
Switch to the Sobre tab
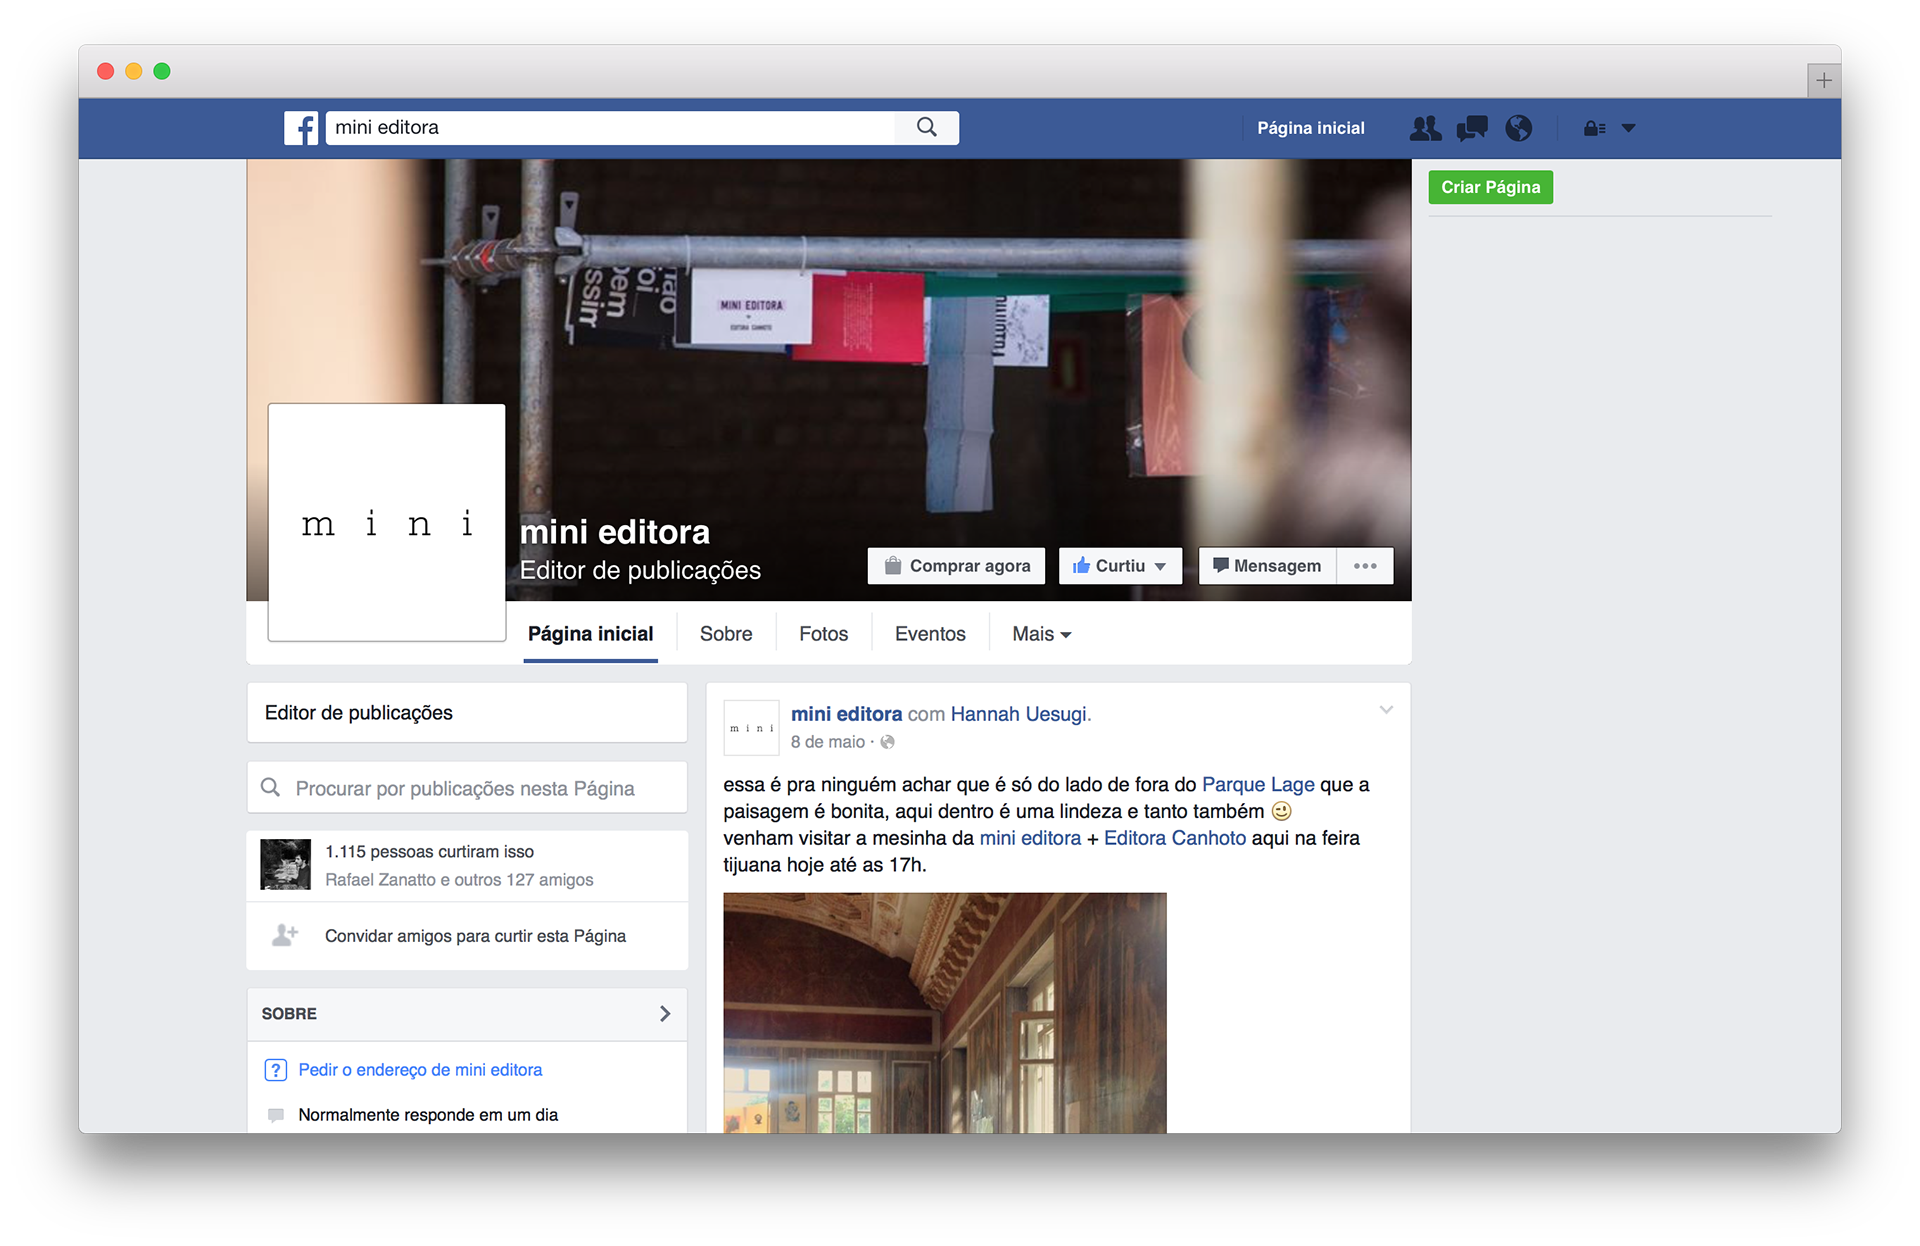click(x=726, y=634)
